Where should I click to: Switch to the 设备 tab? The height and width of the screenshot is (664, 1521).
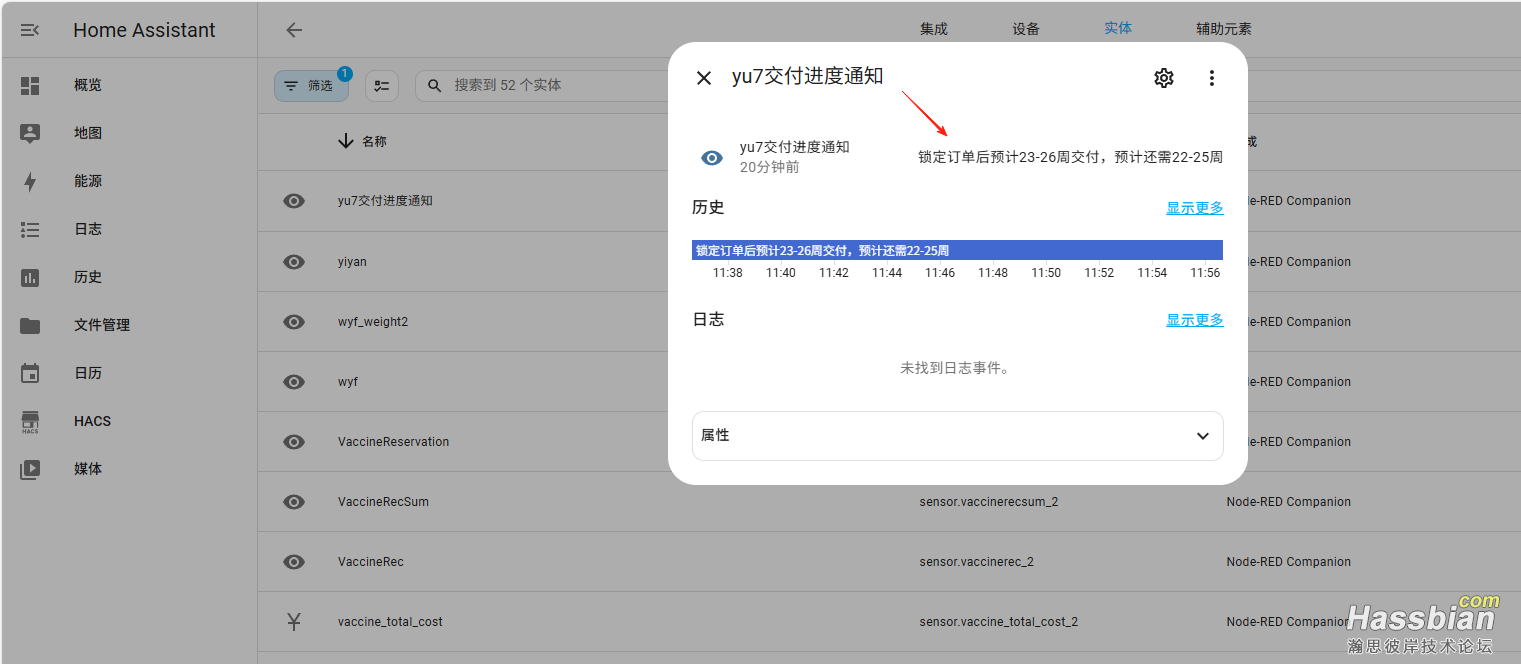pos(1026,29)
